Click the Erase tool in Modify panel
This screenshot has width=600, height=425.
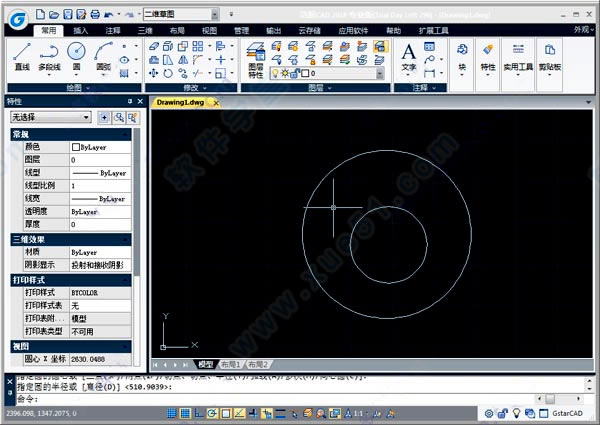(154, 46)
